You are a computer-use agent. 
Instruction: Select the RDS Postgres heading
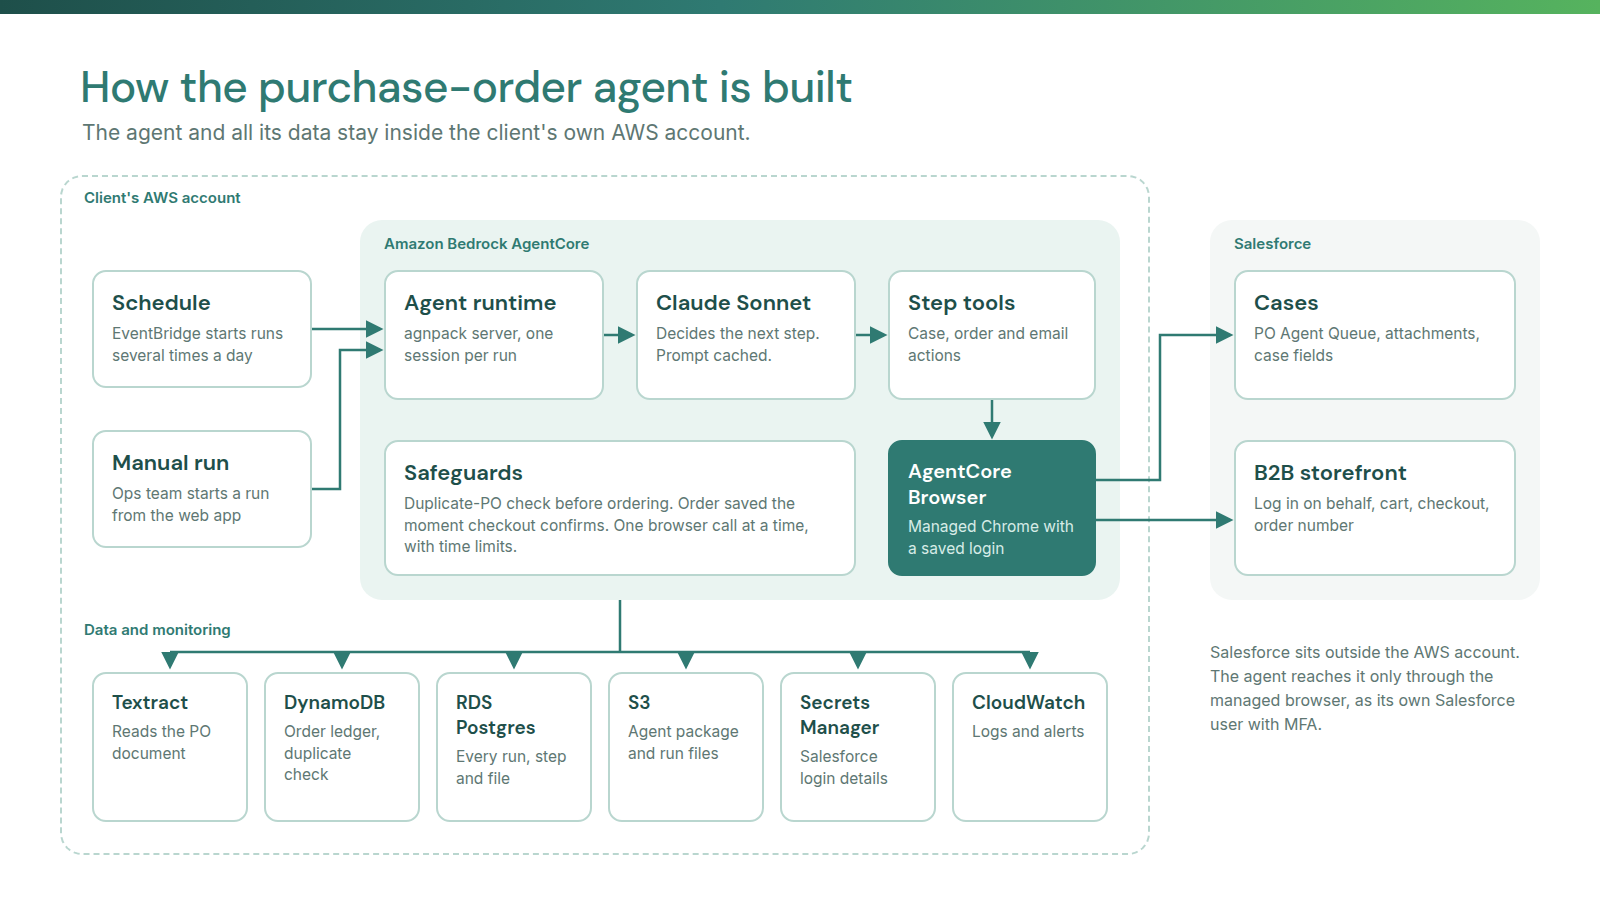[495, 715]
